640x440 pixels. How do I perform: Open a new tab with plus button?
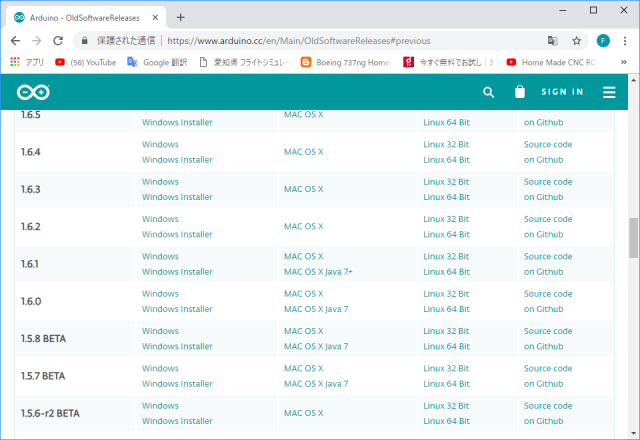(180, 18)
